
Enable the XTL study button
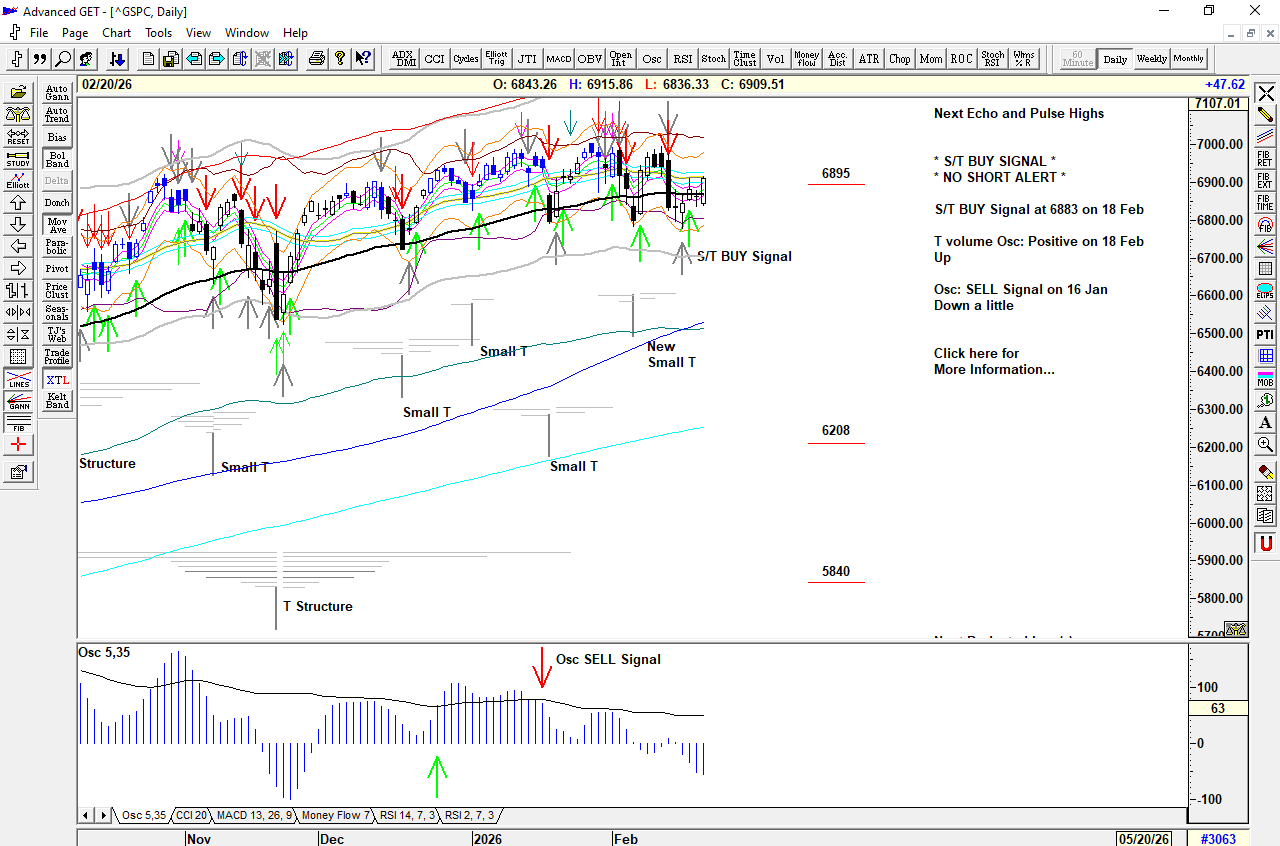pyautogui.click(x=57, y=380)
